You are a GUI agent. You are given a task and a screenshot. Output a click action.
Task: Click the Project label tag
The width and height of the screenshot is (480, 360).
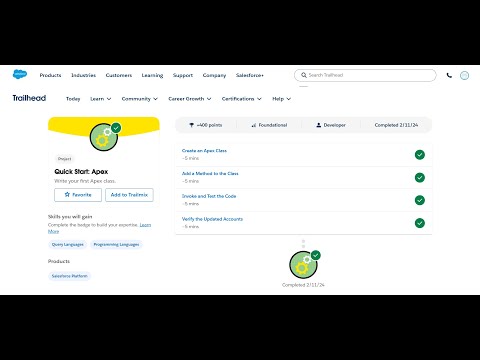tap(65, 159)
